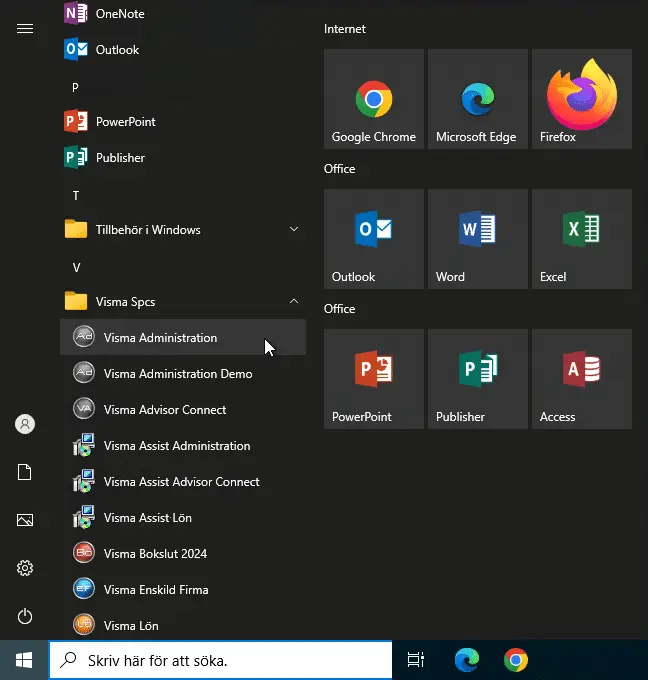Viewport: 648px width, 680px height.
Task: Click the Google Chrome tile
Action: pyautogui.click(x=373, y=99)
